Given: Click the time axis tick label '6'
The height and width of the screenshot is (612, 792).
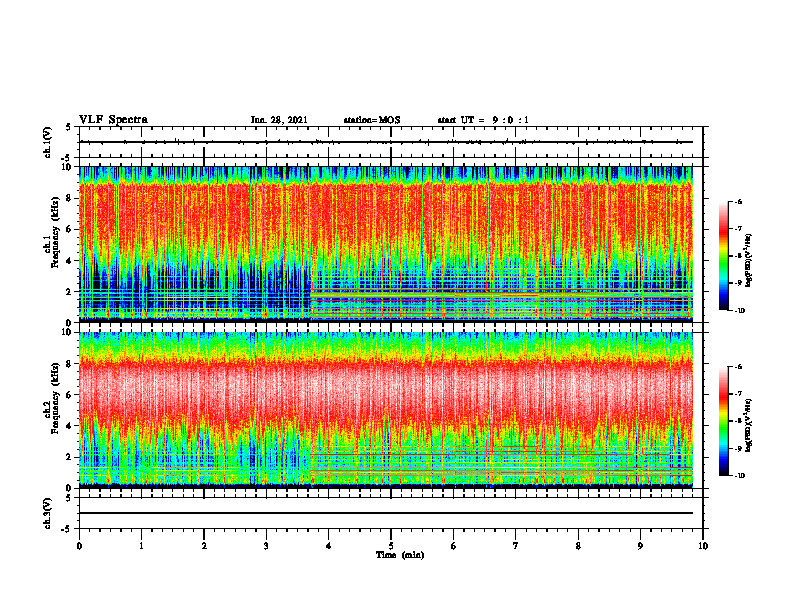Looking at the screenshot, I should pos(454,546).
